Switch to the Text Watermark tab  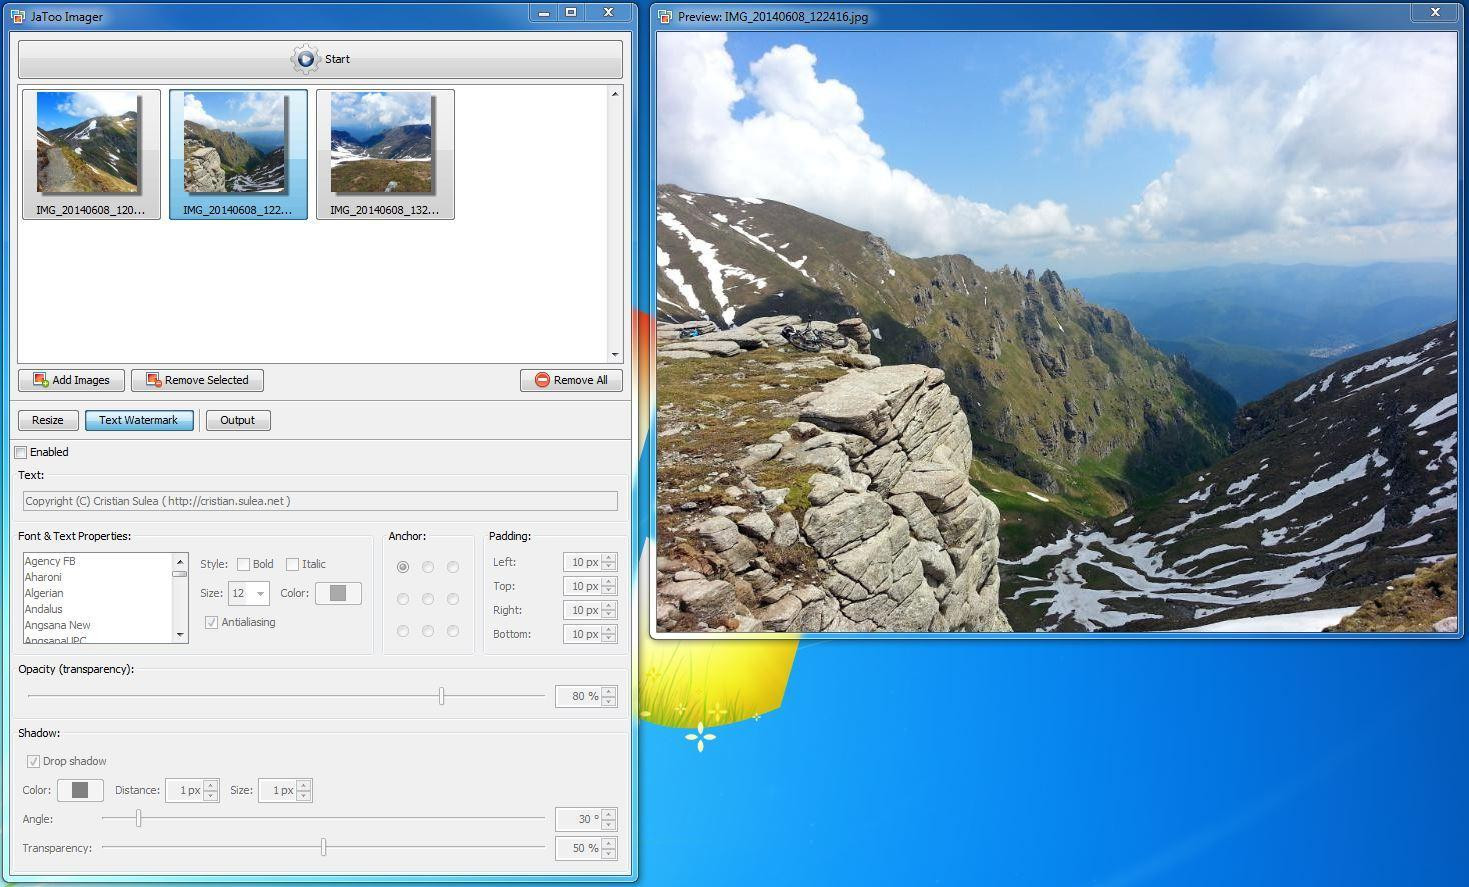point(139,420)
